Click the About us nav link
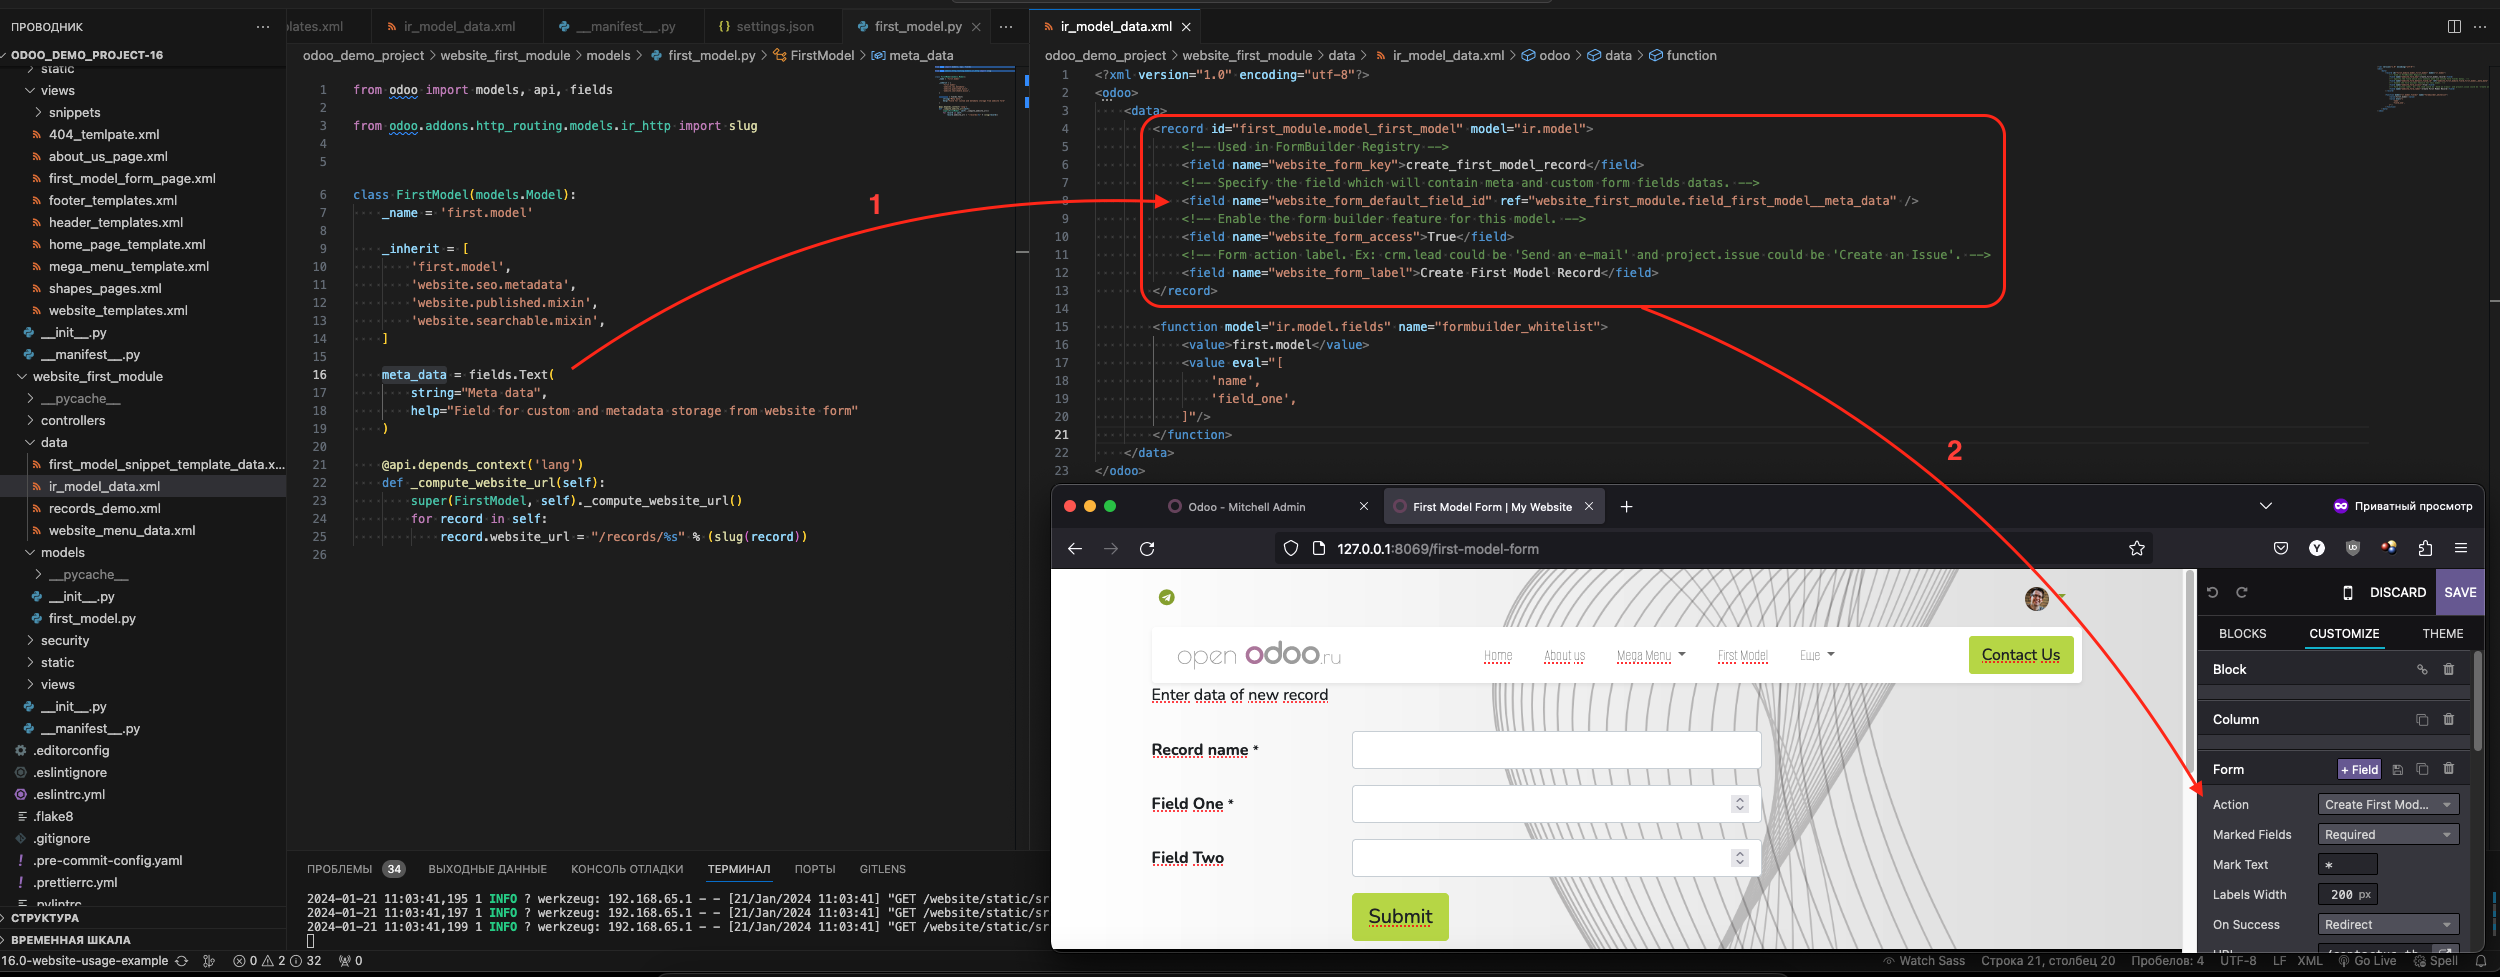 (x=1564, y=656)
